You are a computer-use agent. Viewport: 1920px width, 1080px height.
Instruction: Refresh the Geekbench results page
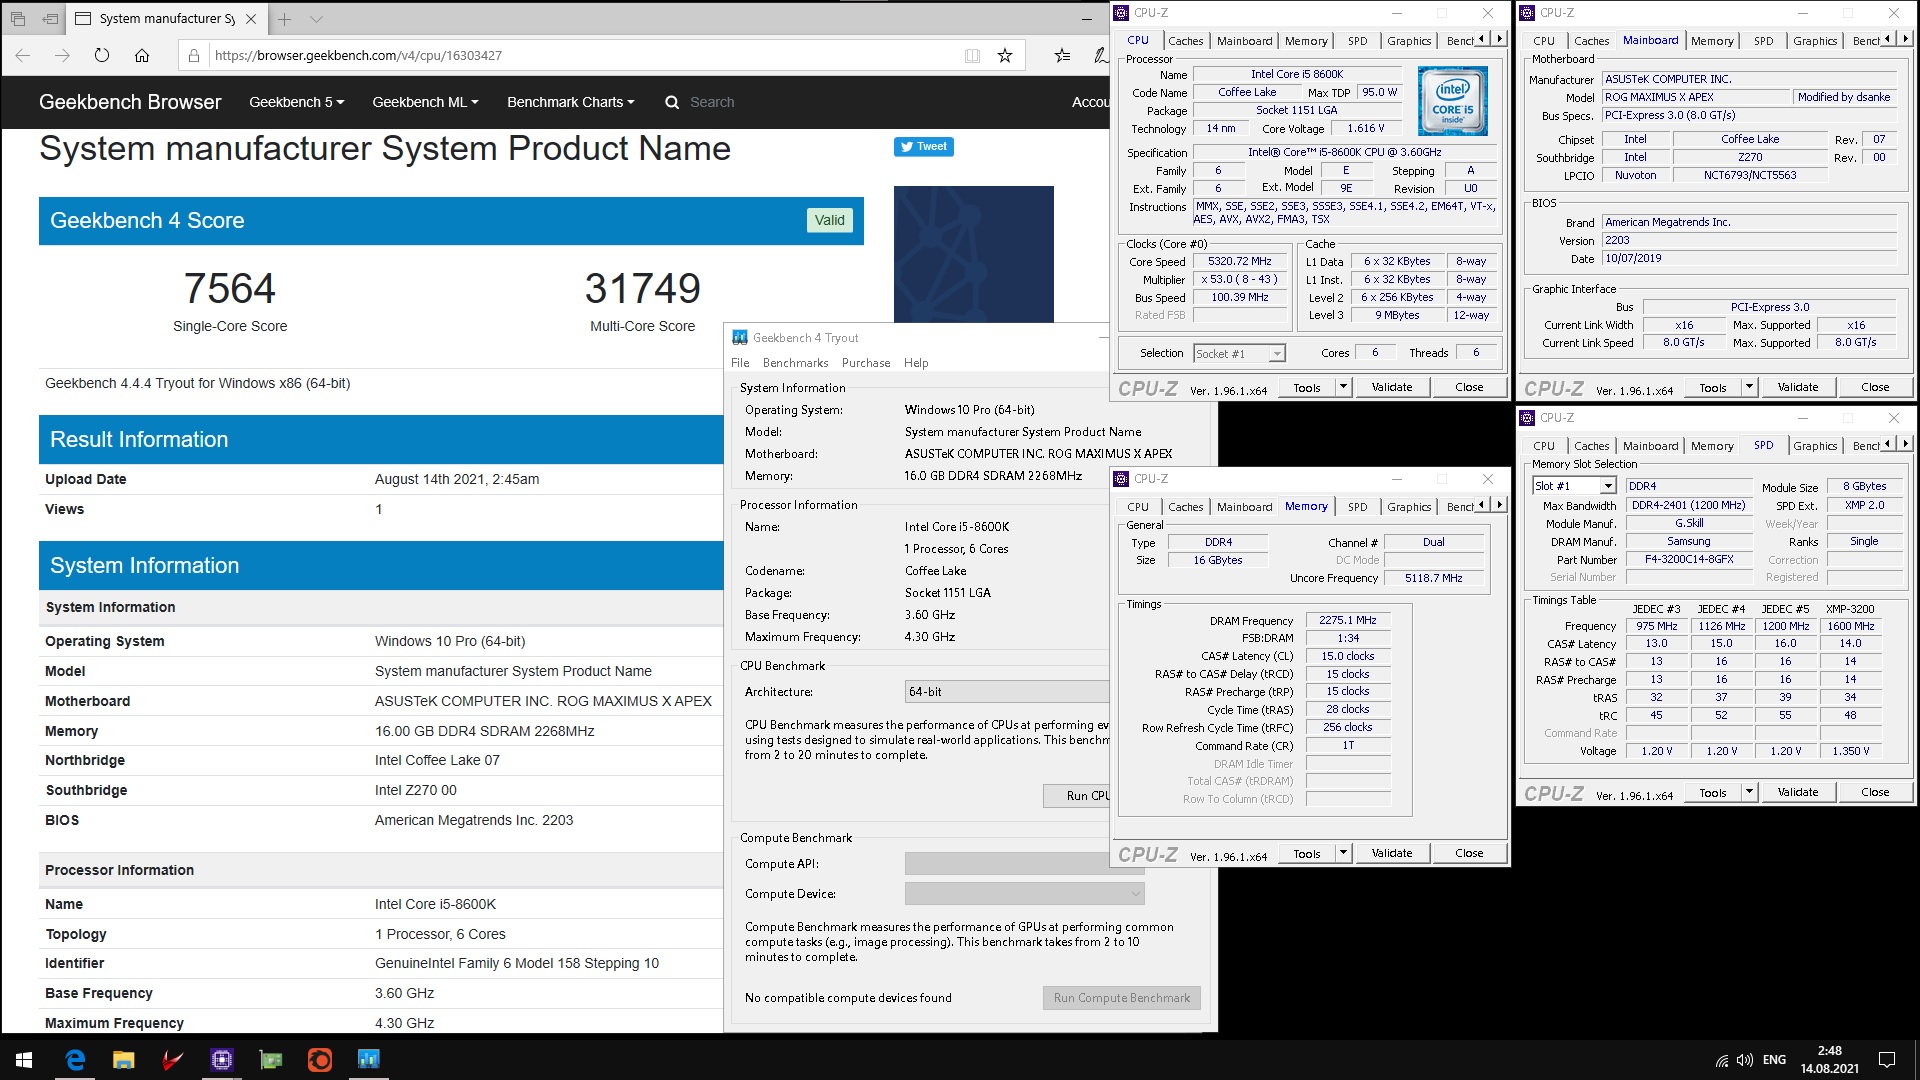click(102, 55)
